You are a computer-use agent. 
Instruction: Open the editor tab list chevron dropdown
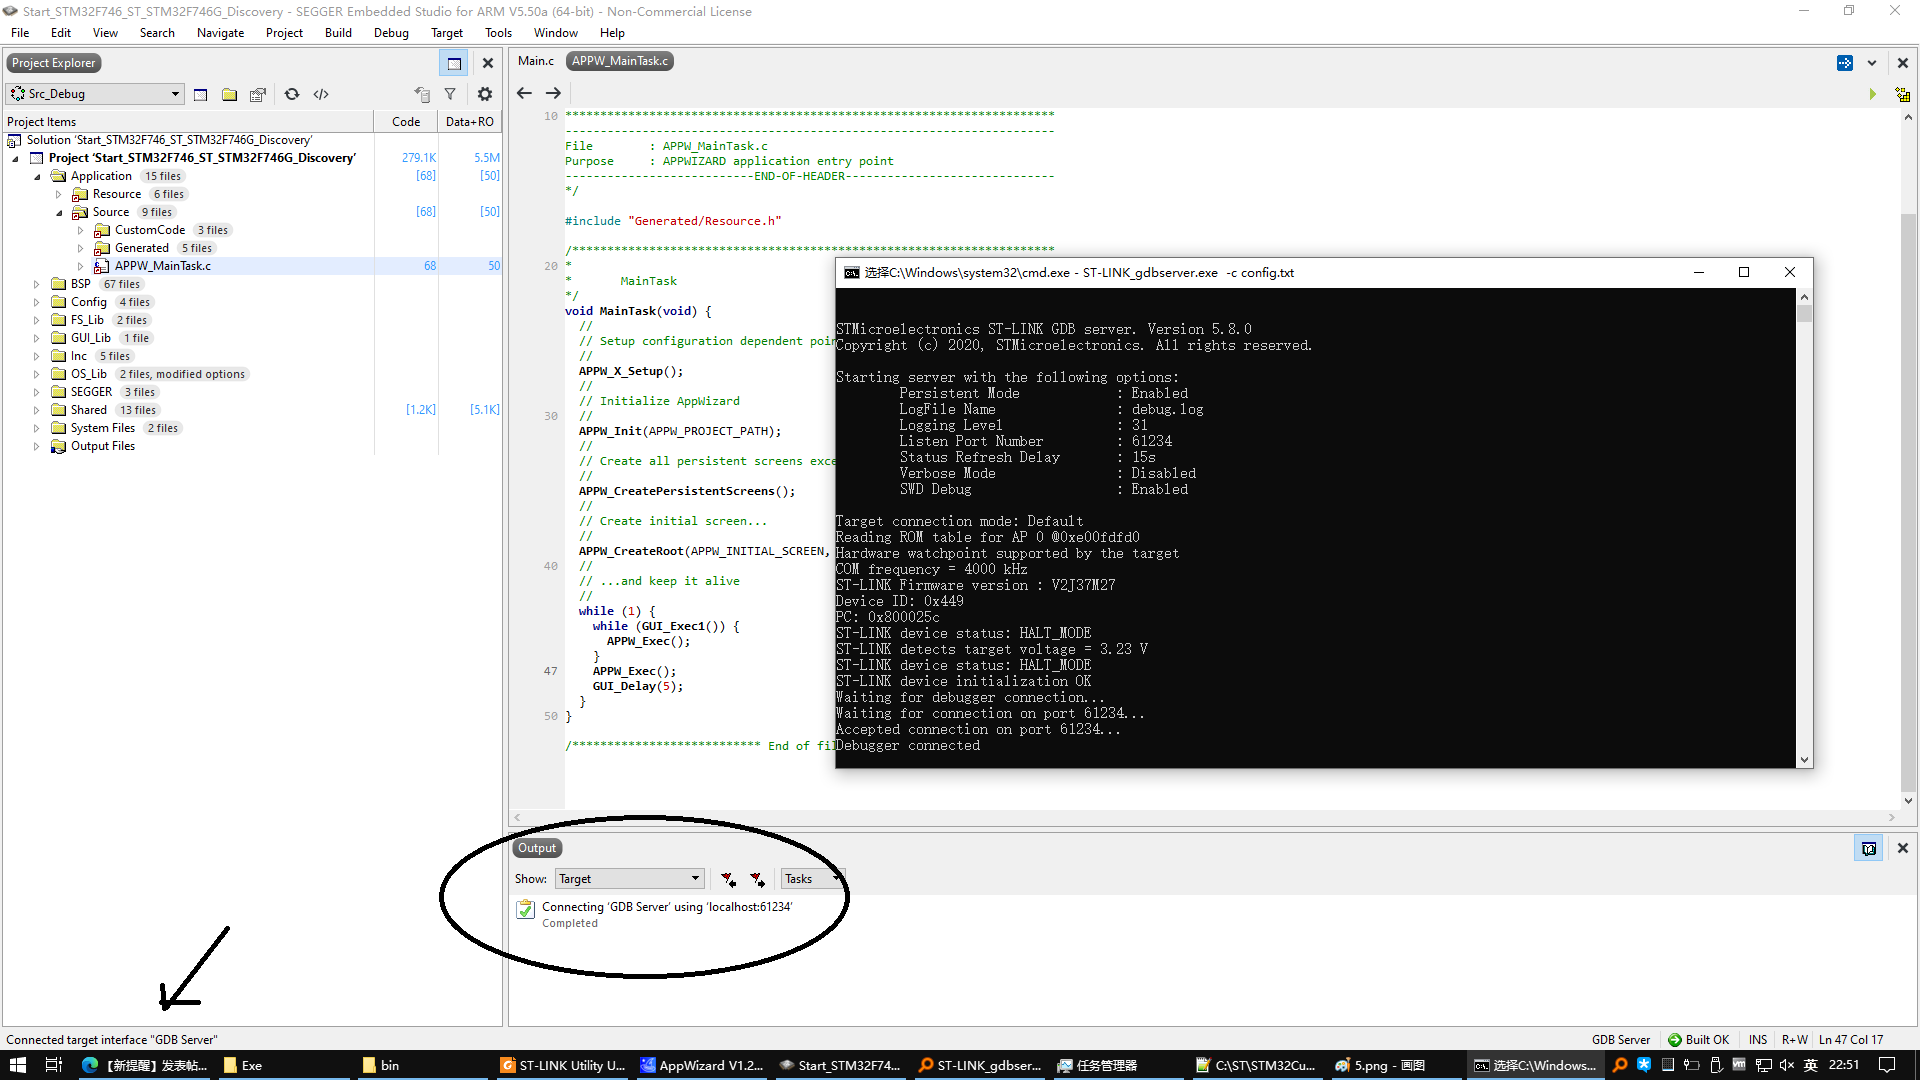[x=1872, y=63]
